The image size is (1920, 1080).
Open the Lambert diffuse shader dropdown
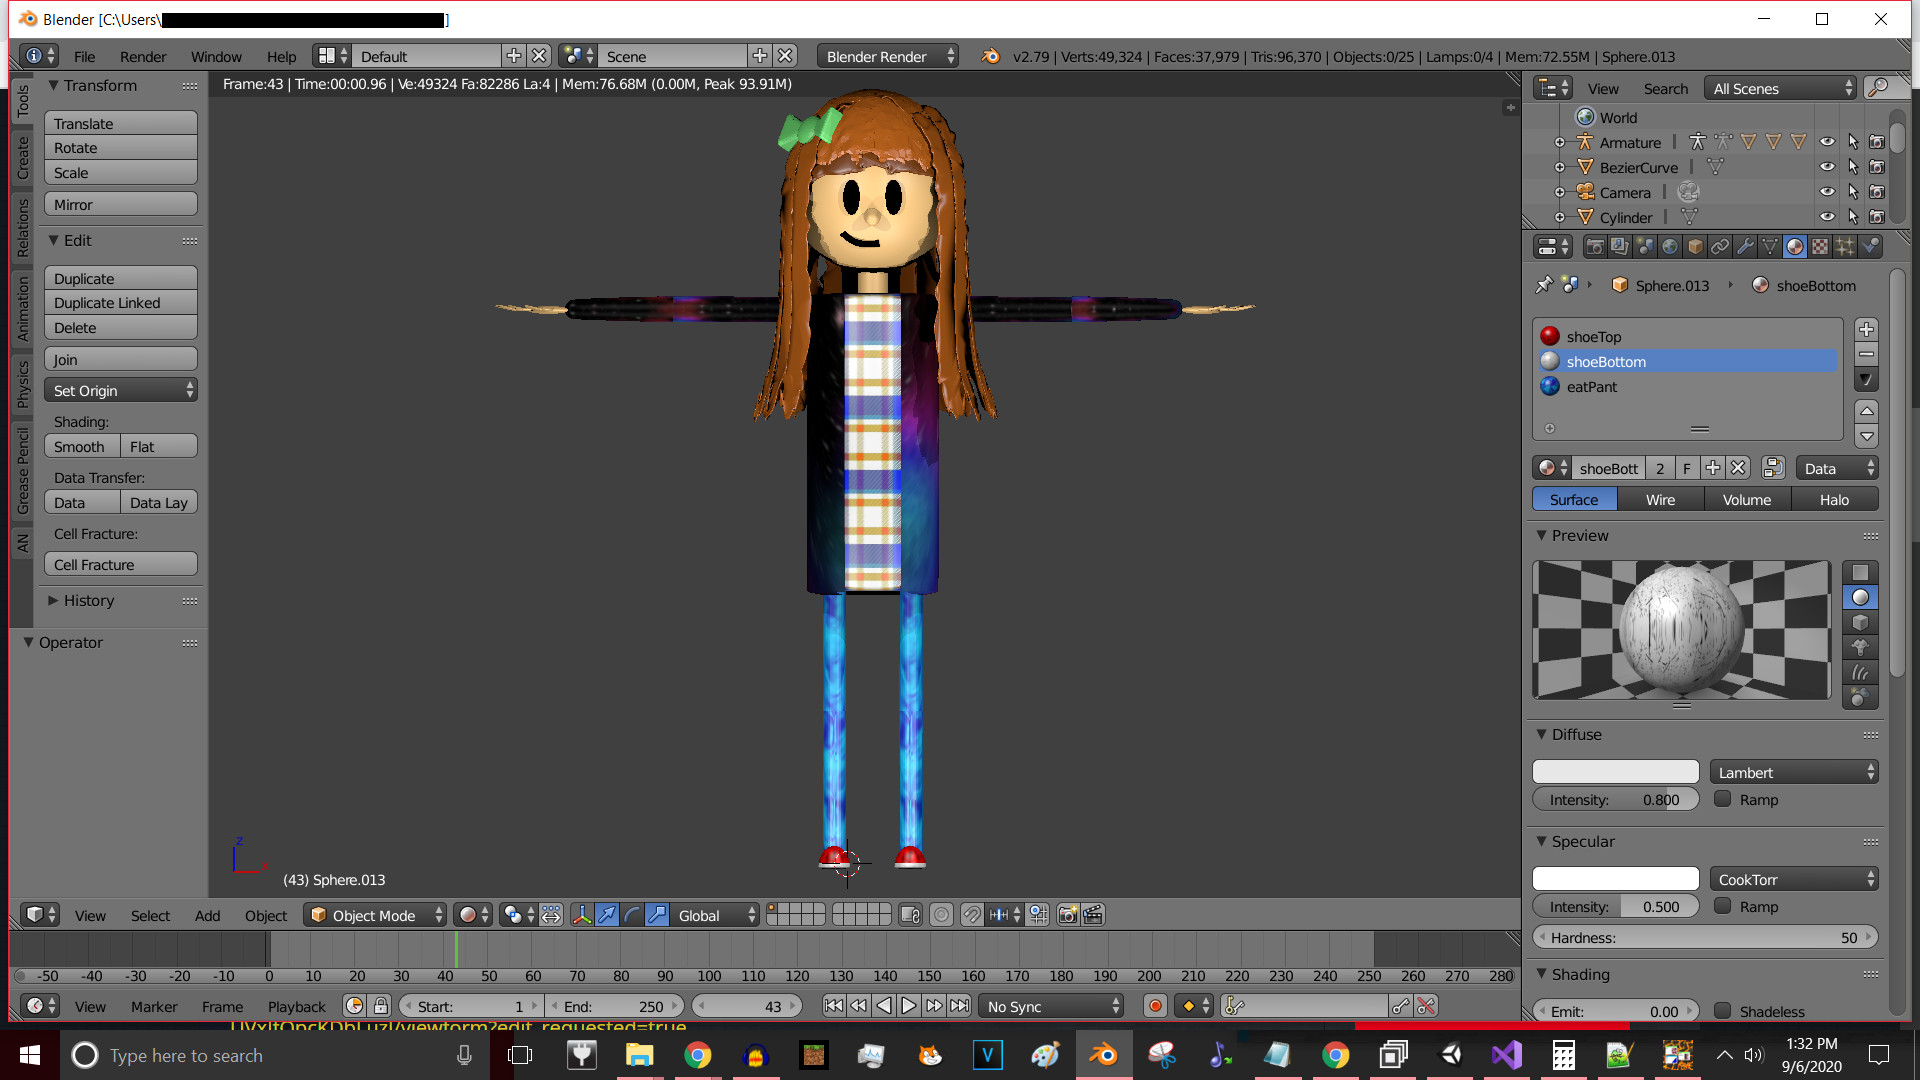coord(1794,772)
